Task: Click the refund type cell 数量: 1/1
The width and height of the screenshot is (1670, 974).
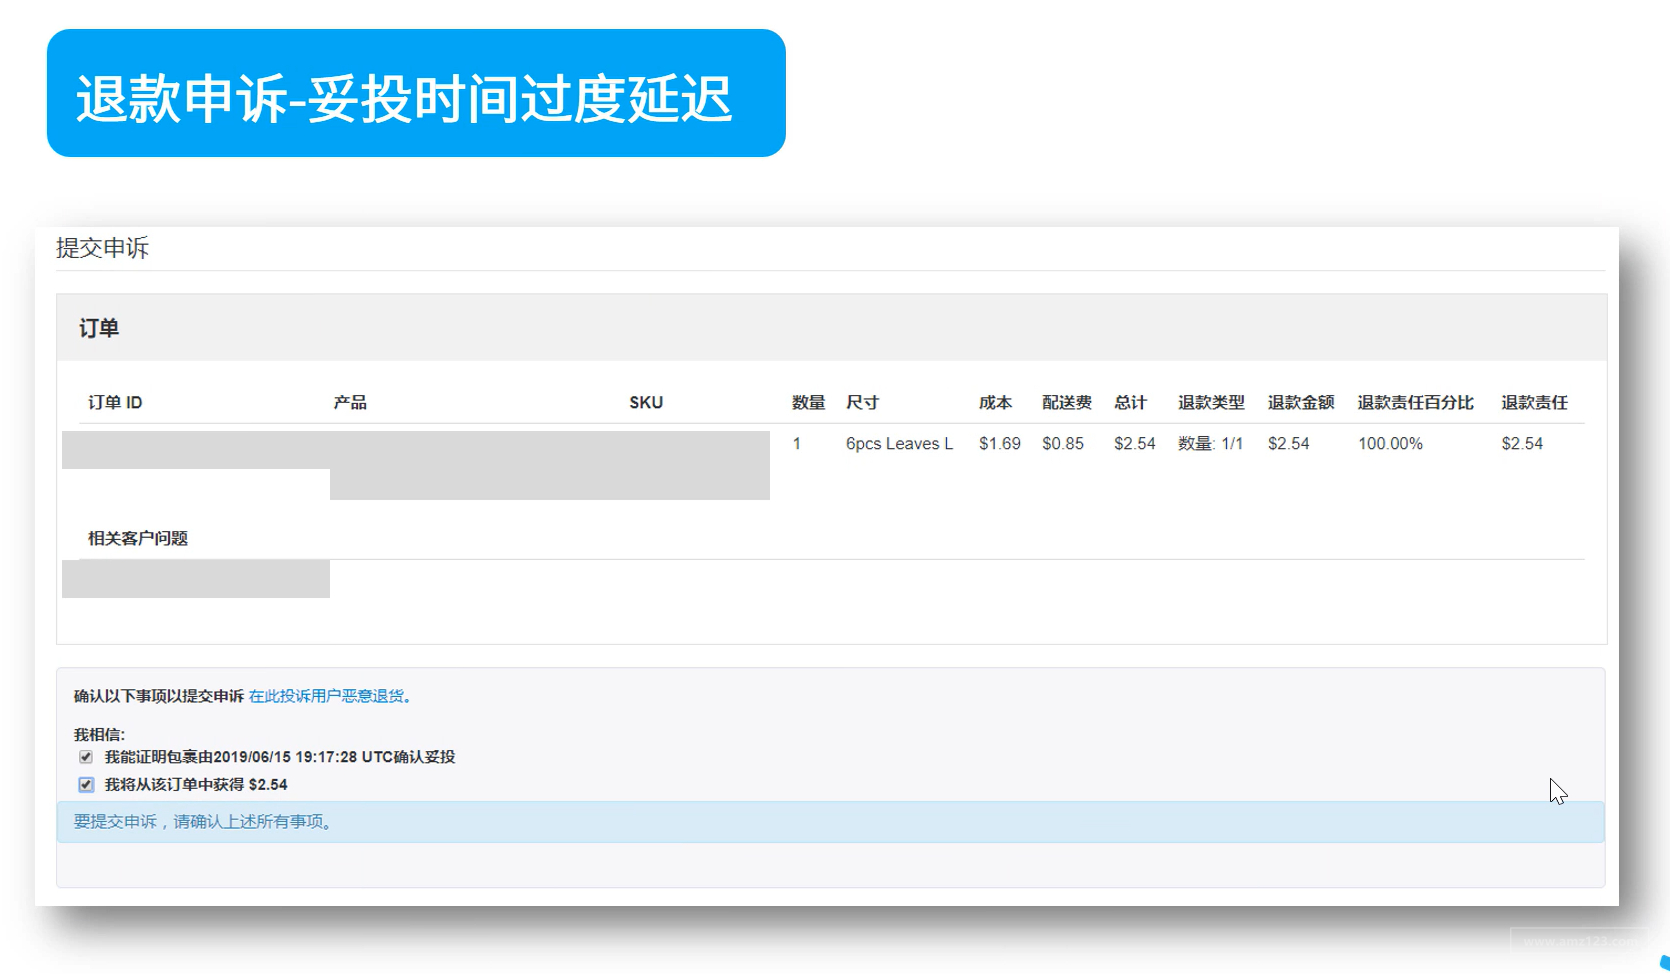Action: pos(1211,443)
